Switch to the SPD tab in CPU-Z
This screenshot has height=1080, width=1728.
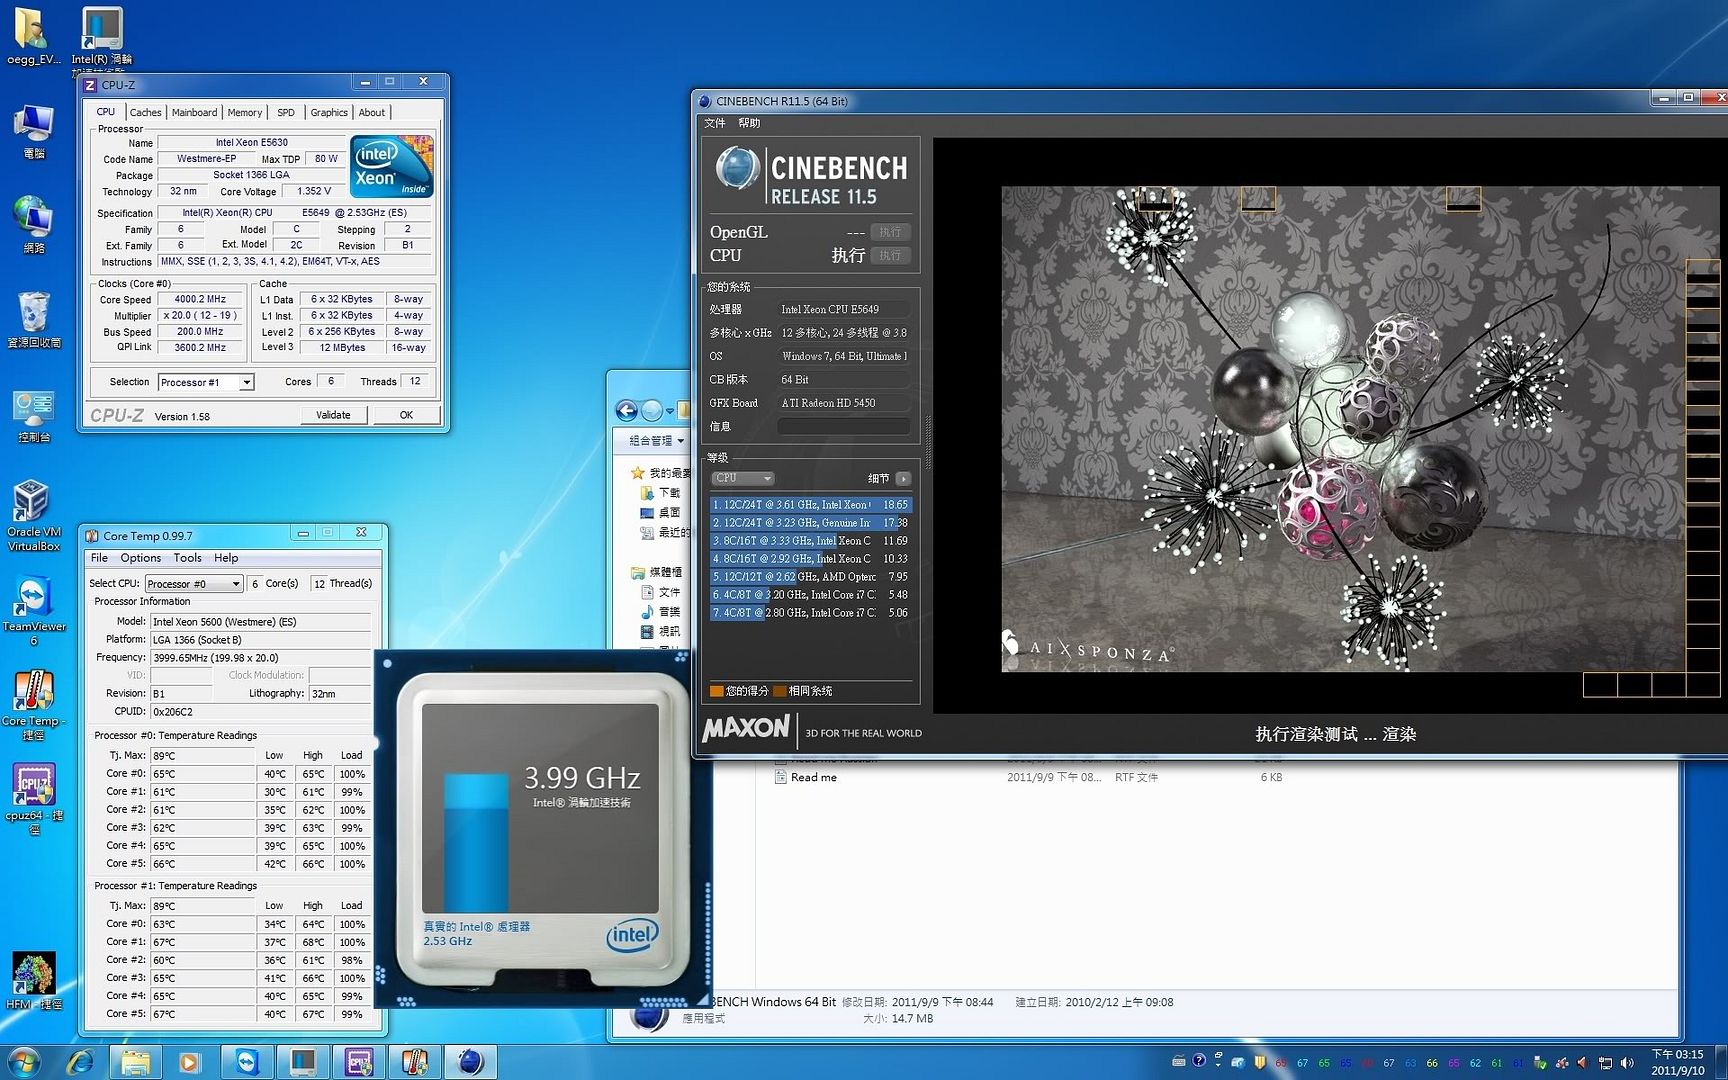(286, 113)
